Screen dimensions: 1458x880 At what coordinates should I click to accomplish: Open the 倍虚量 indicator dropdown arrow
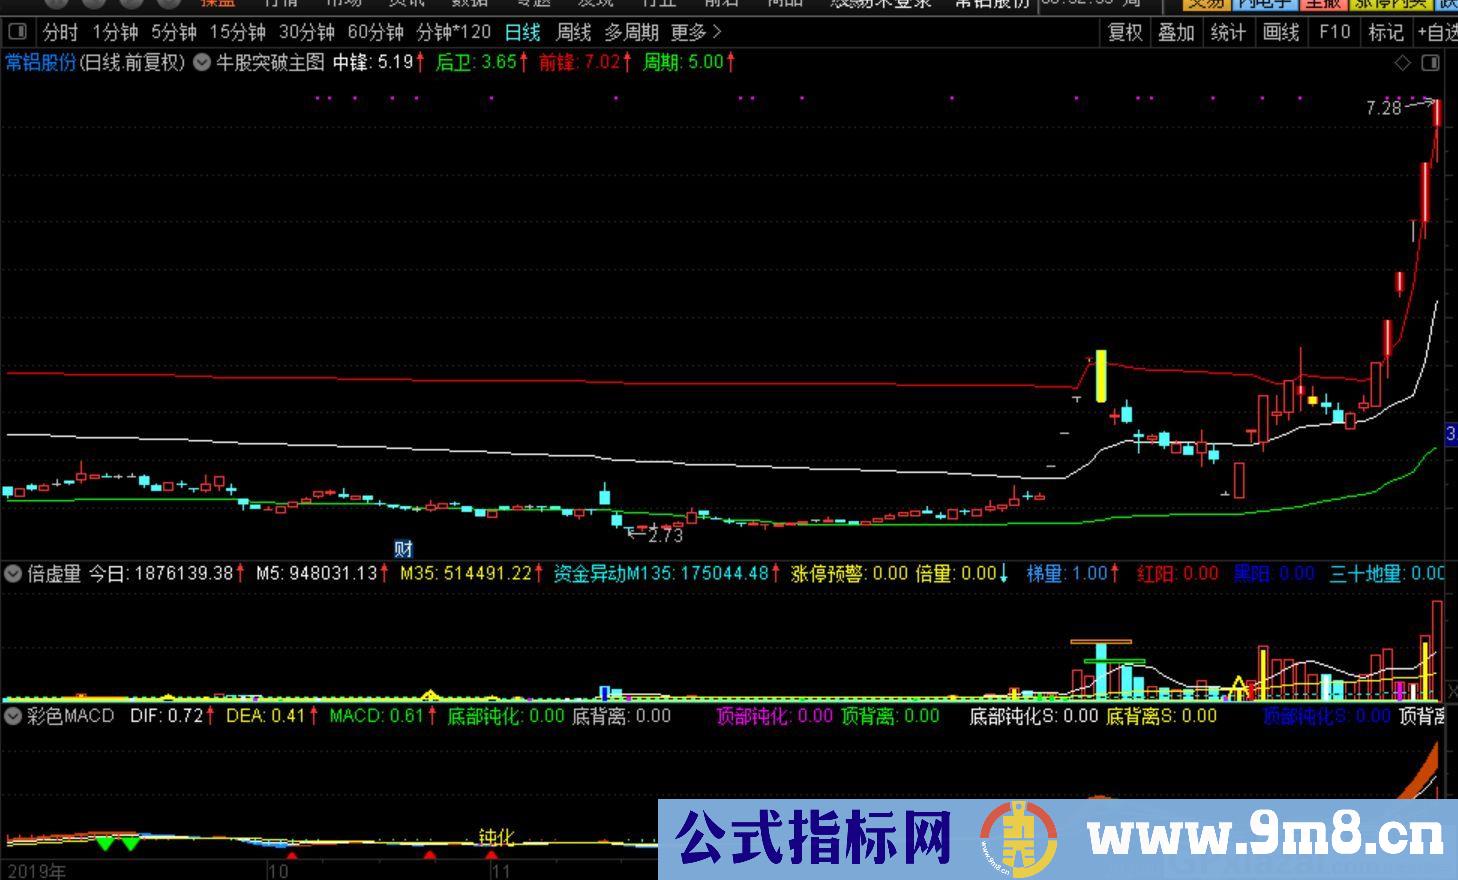(14, 574)
